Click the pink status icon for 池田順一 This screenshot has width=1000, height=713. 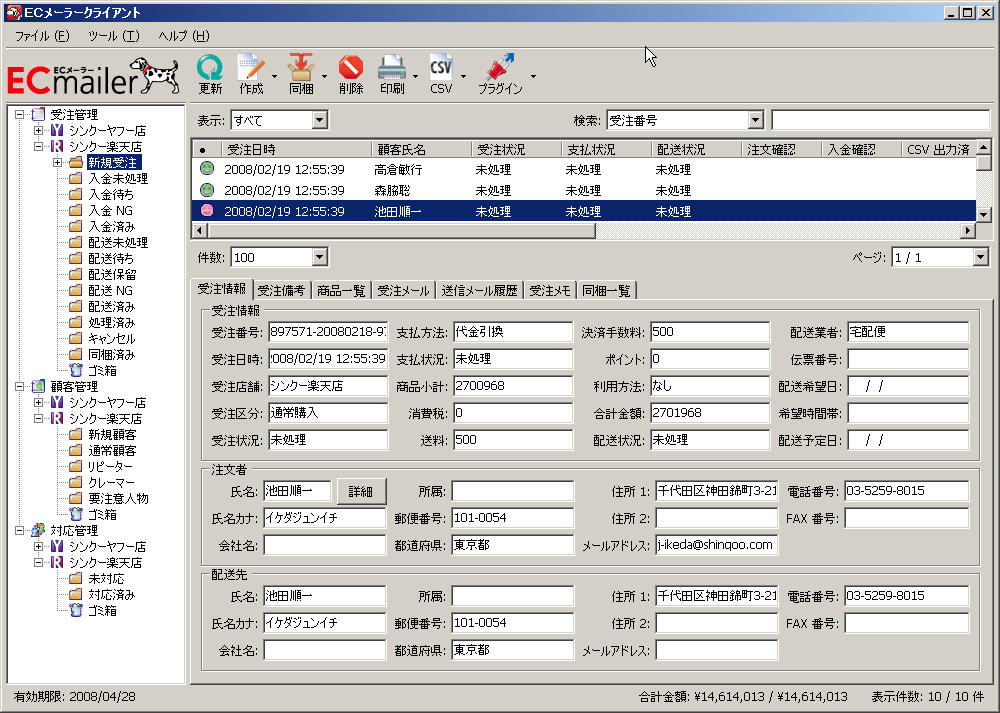coord(207,210)
